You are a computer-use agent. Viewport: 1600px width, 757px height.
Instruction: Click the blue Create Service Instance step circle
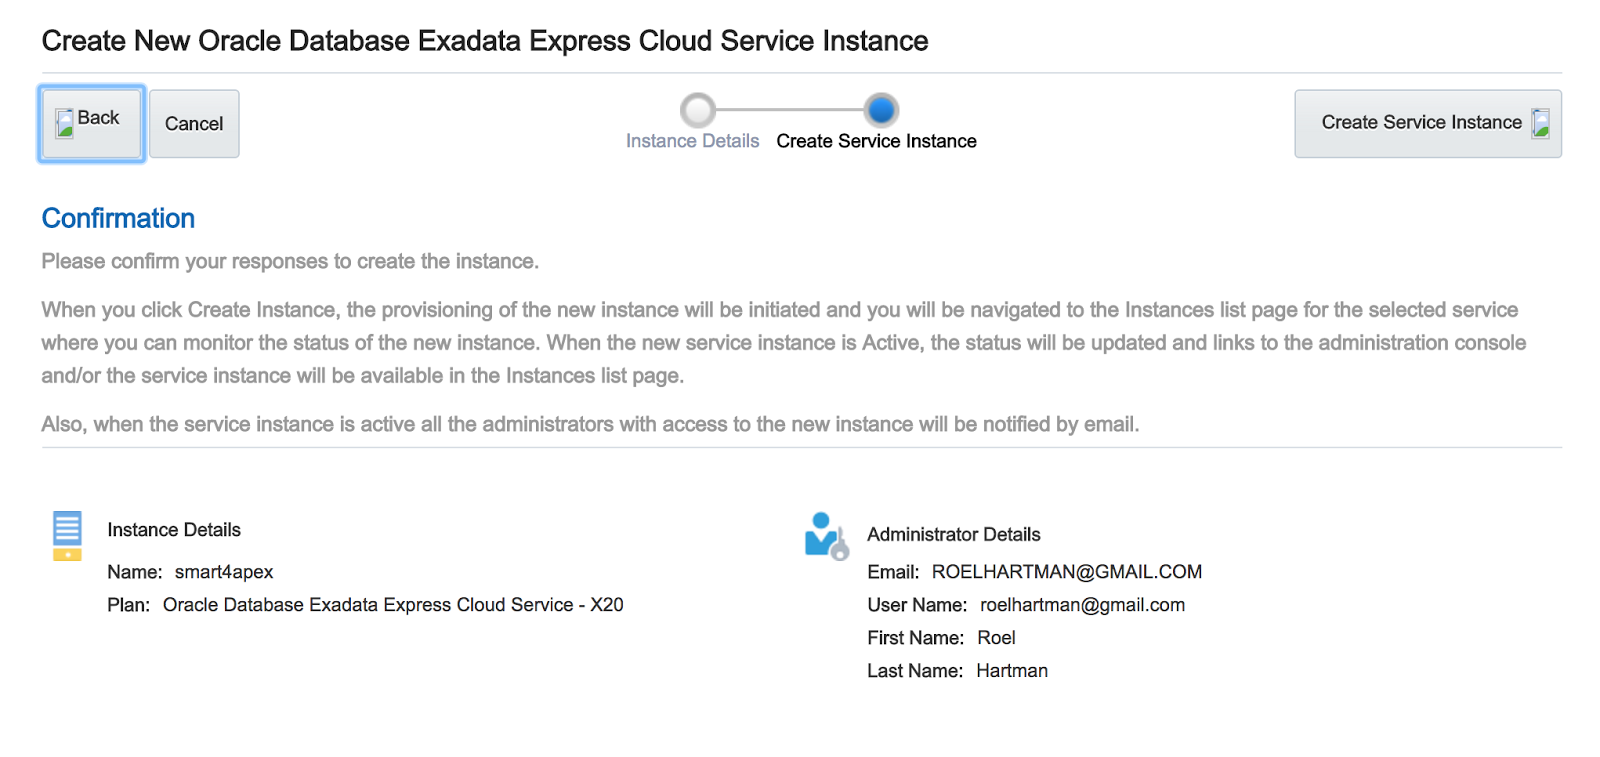[881, 109]
